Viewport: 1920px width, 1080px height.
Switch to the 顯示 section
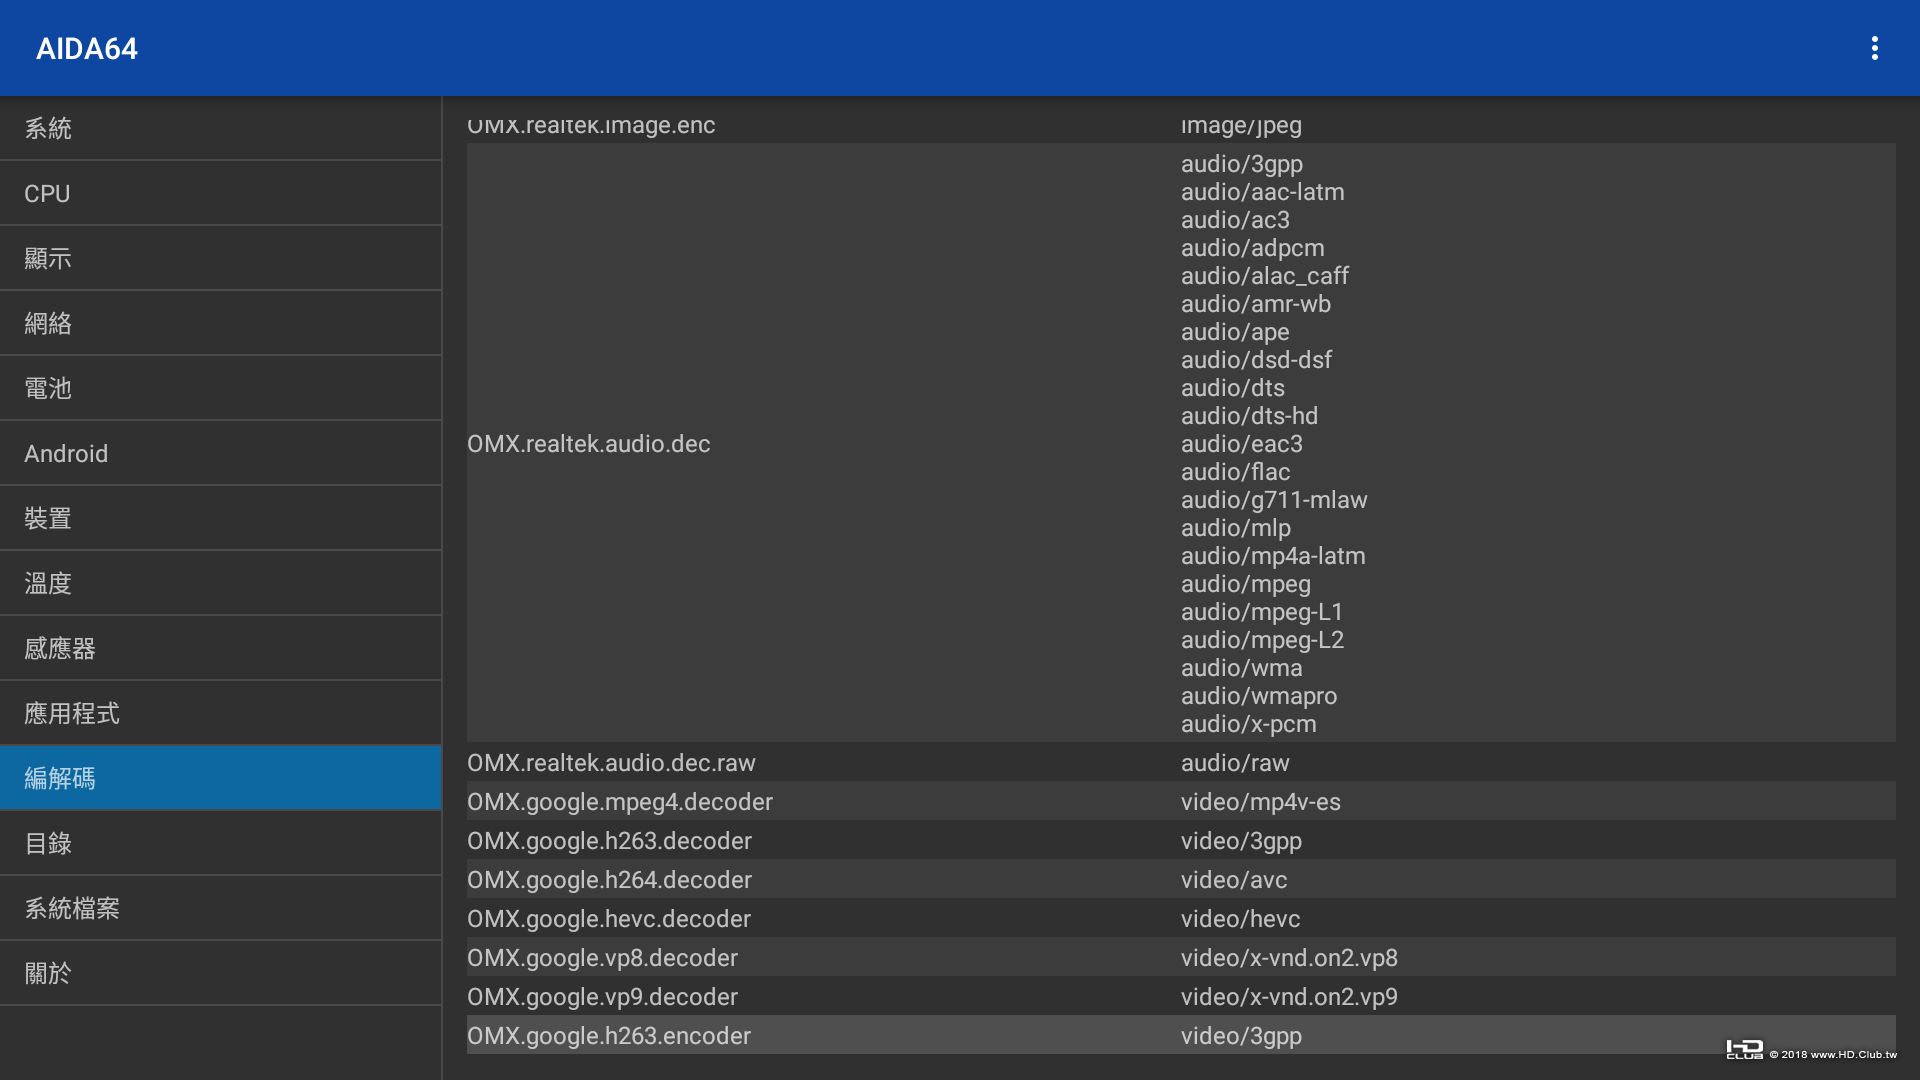tap(220, 258)
